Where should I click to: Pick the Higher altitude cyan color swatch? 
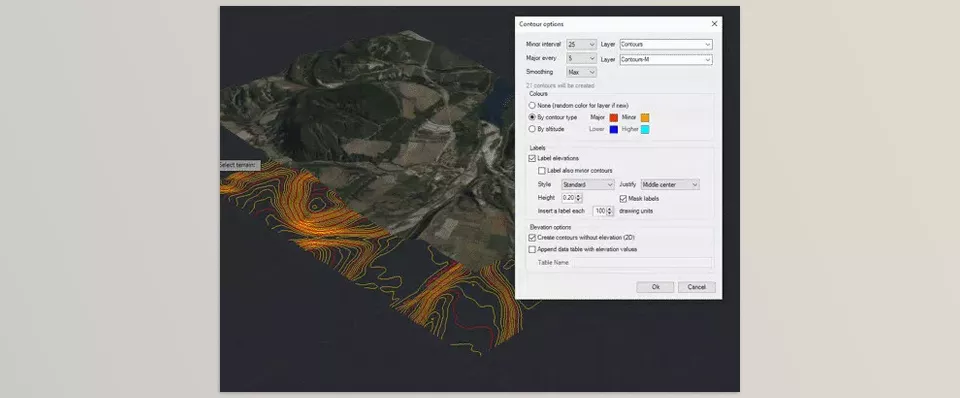click(x=645, y=129)
